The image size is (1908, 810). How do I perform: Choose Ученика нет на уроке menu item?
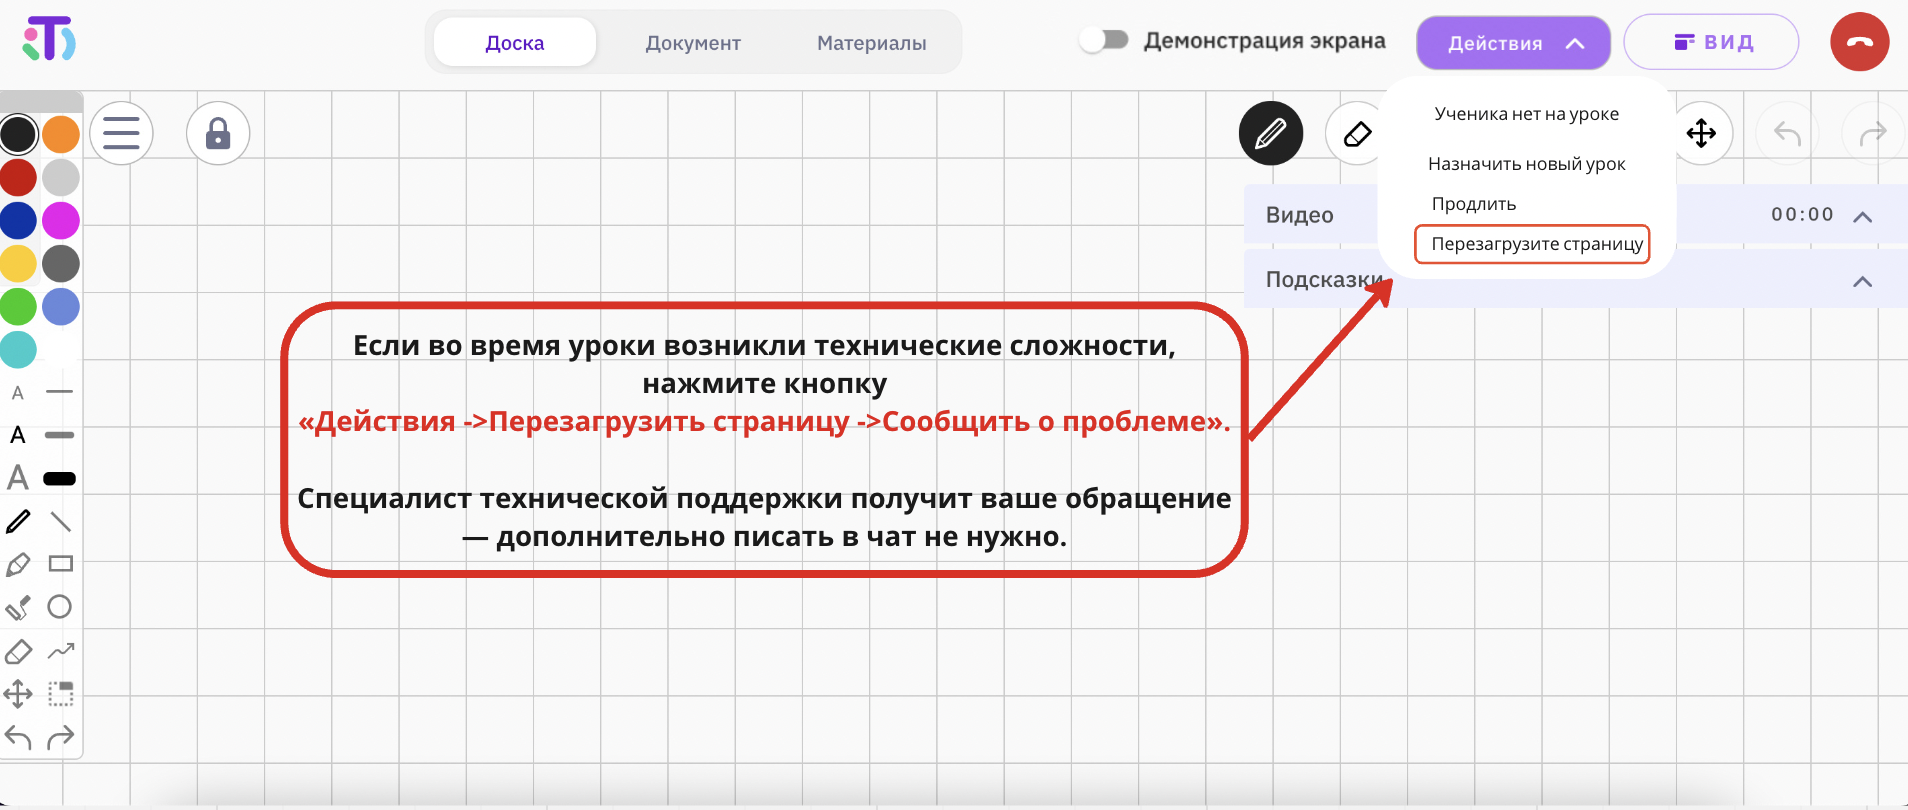[1526, 114]
